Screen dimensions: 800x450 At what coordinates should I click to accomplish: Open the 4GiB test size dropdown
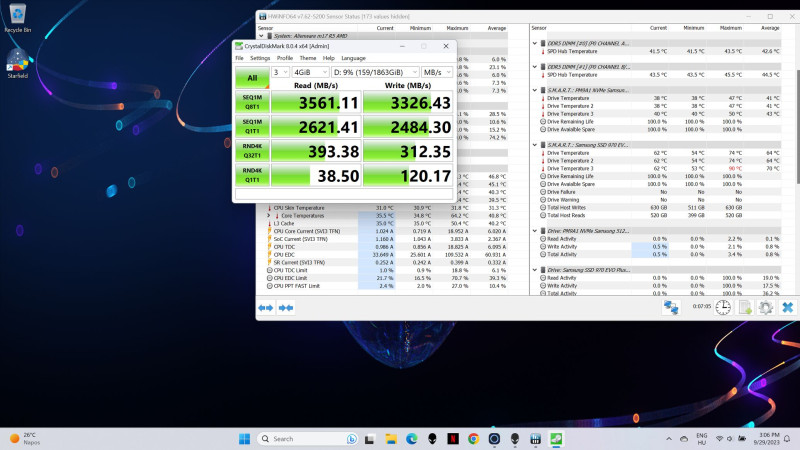308,73
